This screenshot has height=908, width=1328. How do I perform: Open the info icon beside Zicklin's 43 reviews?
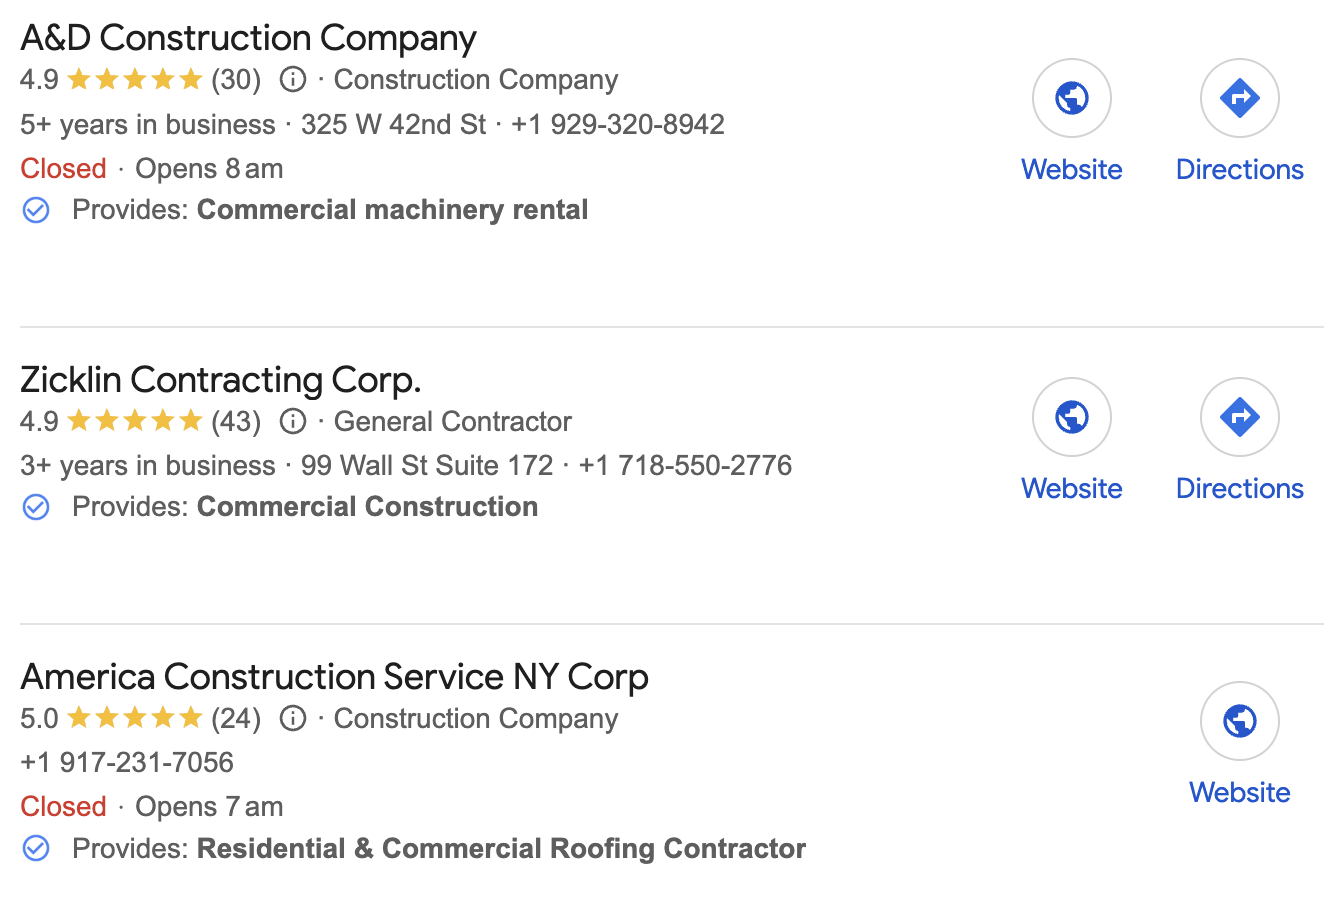[x=293, y=421]
